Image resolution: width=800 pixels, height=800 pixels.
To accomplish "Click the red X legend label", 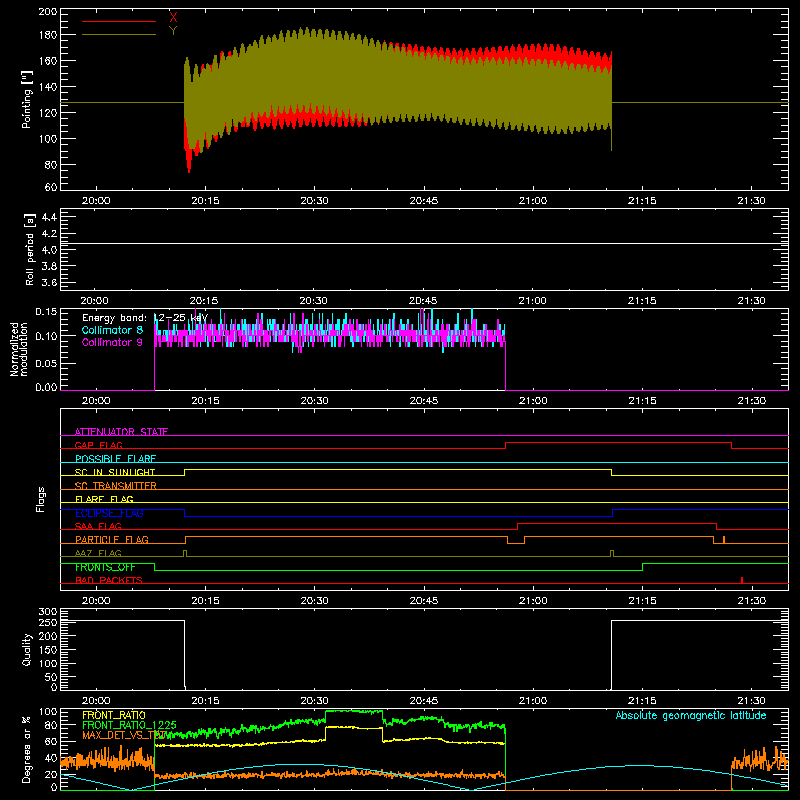I will click(173, 17).
